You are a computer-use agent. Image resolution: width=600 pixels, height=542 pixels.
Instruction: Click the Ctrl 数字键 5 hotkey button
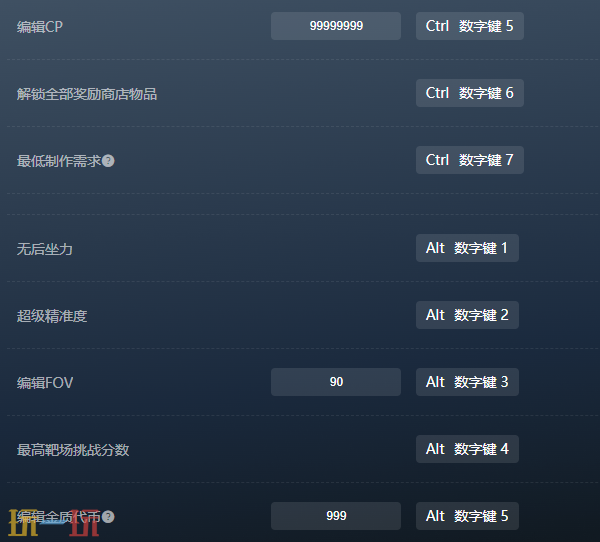pos(470,26)
